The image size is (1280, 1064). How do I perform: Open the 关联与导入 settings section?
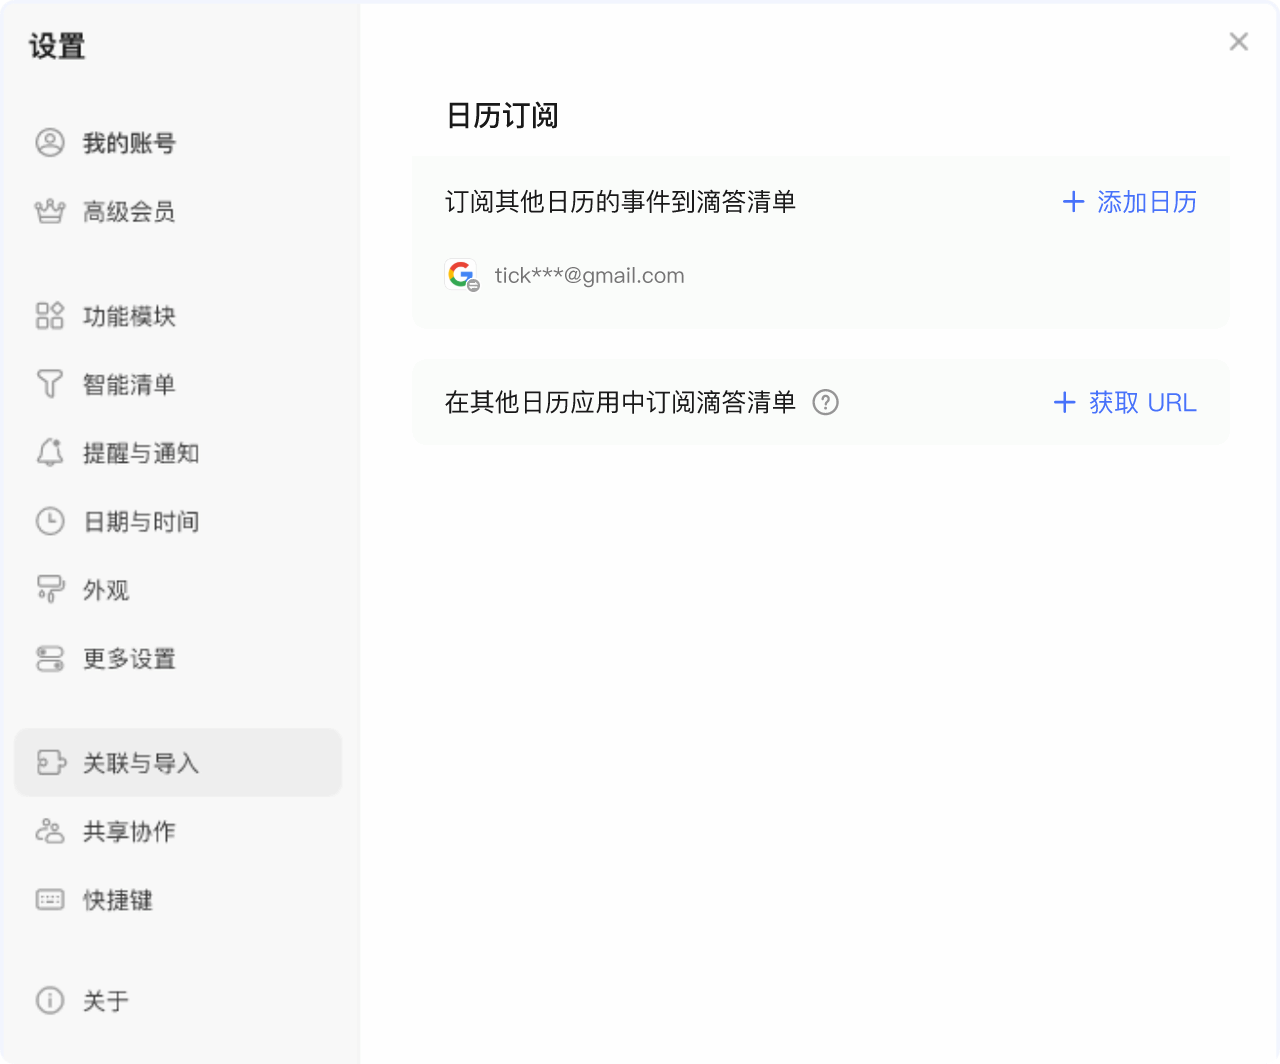178,763
